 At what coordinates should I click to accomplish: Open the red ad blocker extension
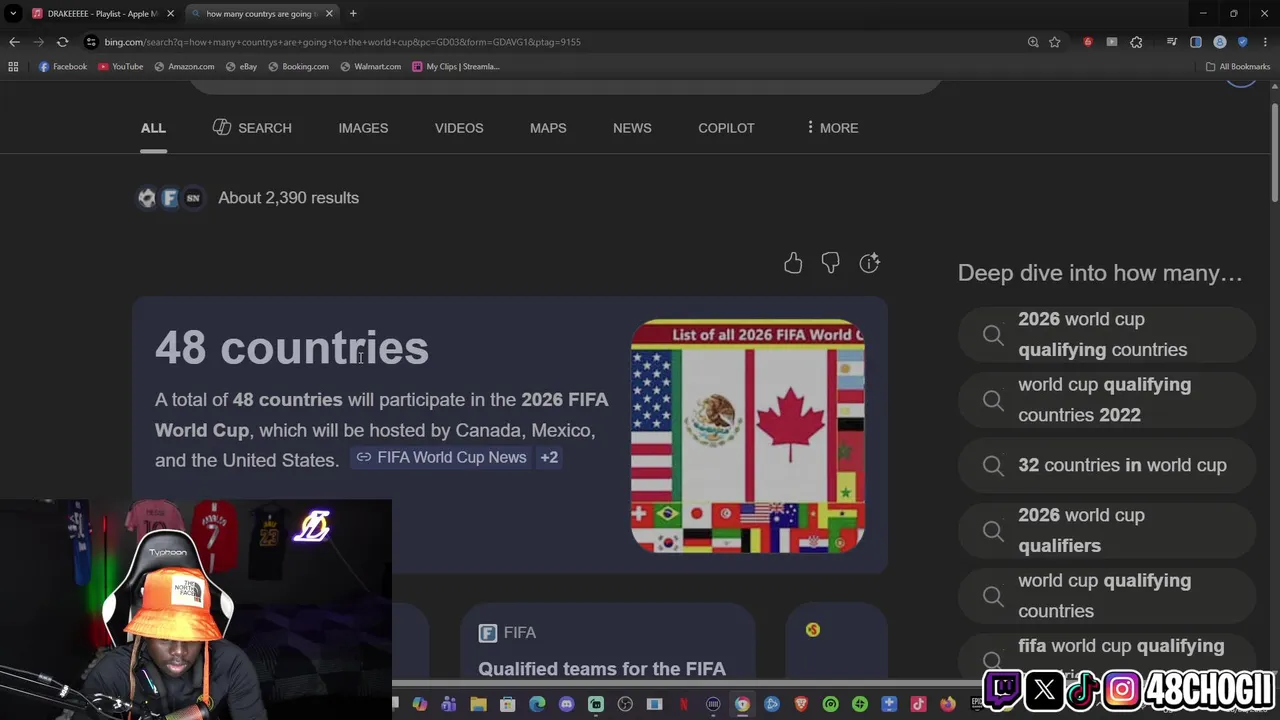point(1088,42)
